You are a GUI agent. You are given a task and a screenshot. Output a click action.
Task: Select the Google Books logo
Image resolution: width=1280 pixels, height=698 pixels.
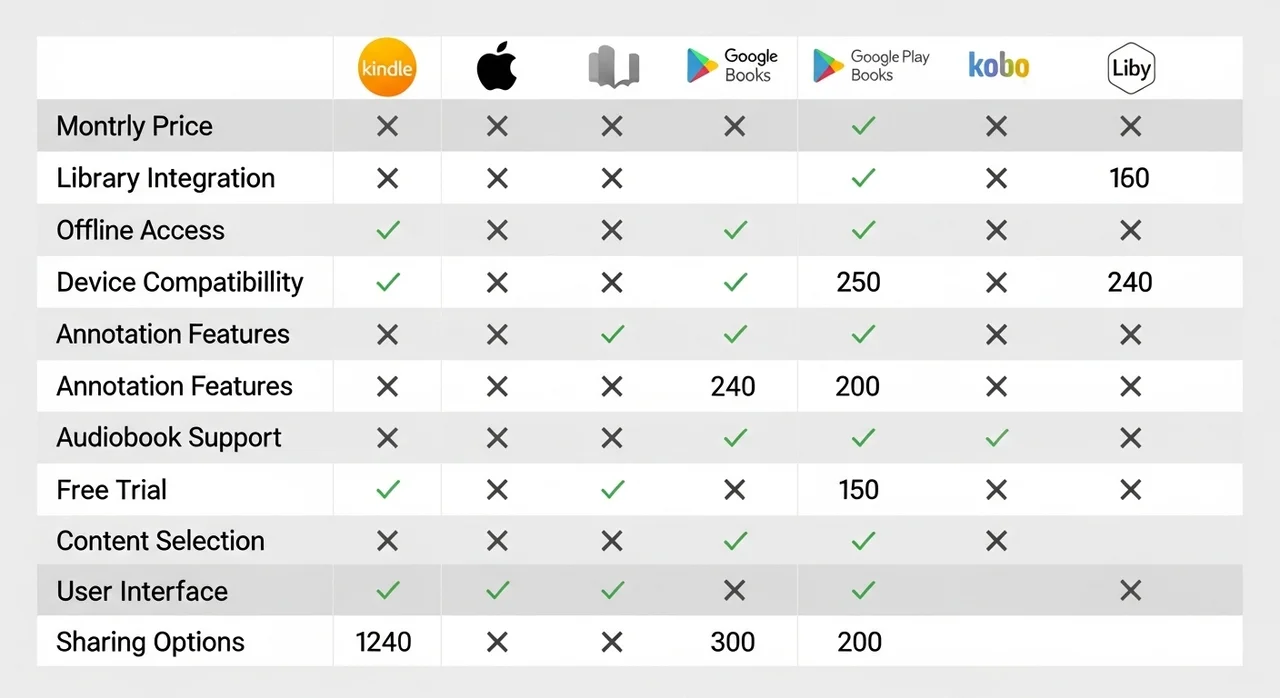733,66
